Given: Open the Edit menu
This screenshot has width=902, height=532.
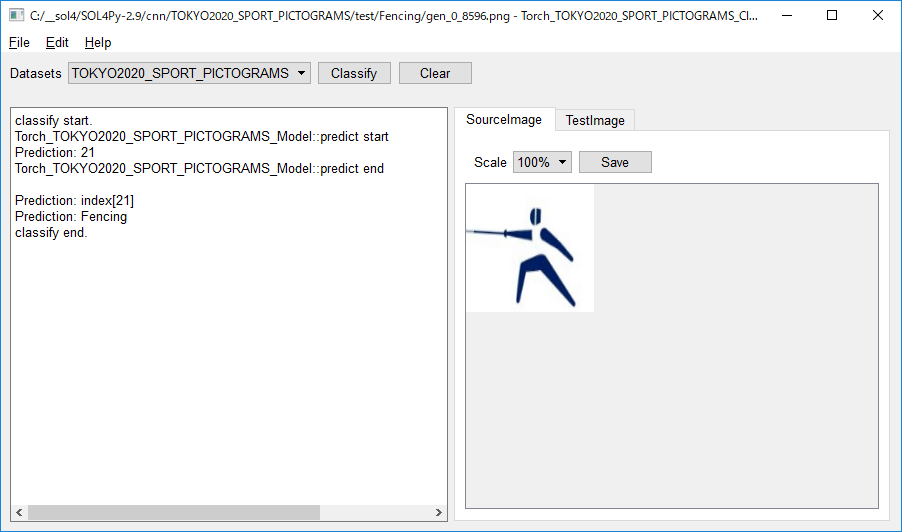Looking at the screenshot, I should (x=57, y=43).
